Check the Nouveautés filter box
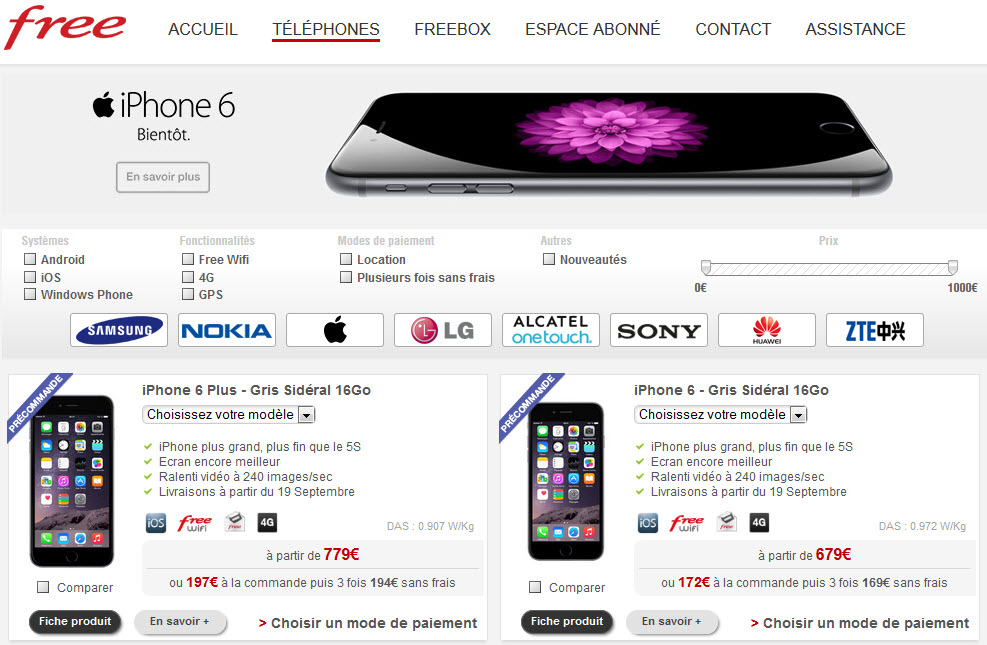The width and height of the screenshot is (987, 645). click(549, 259)
